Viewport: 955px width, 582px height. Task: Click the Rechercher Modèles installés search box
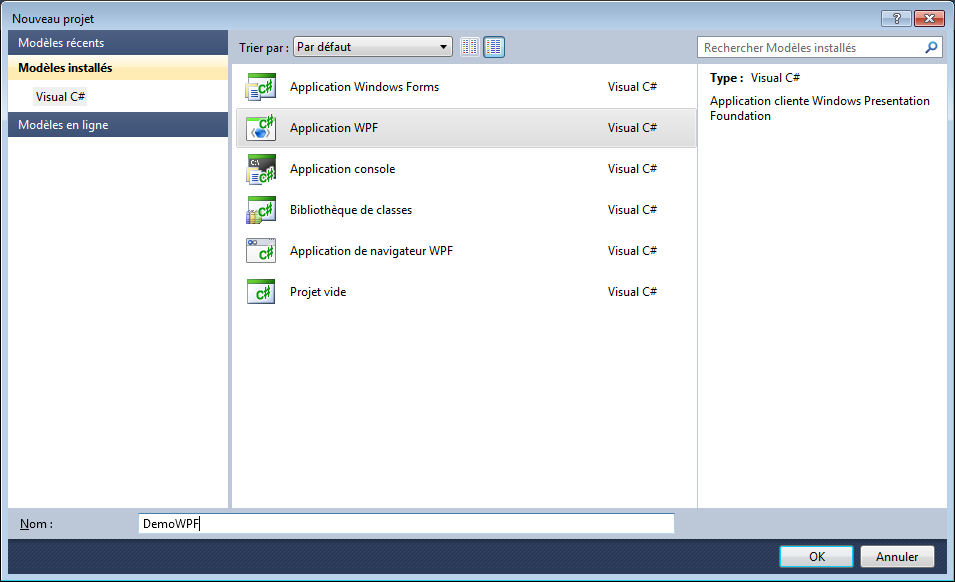tap(808, 47)
